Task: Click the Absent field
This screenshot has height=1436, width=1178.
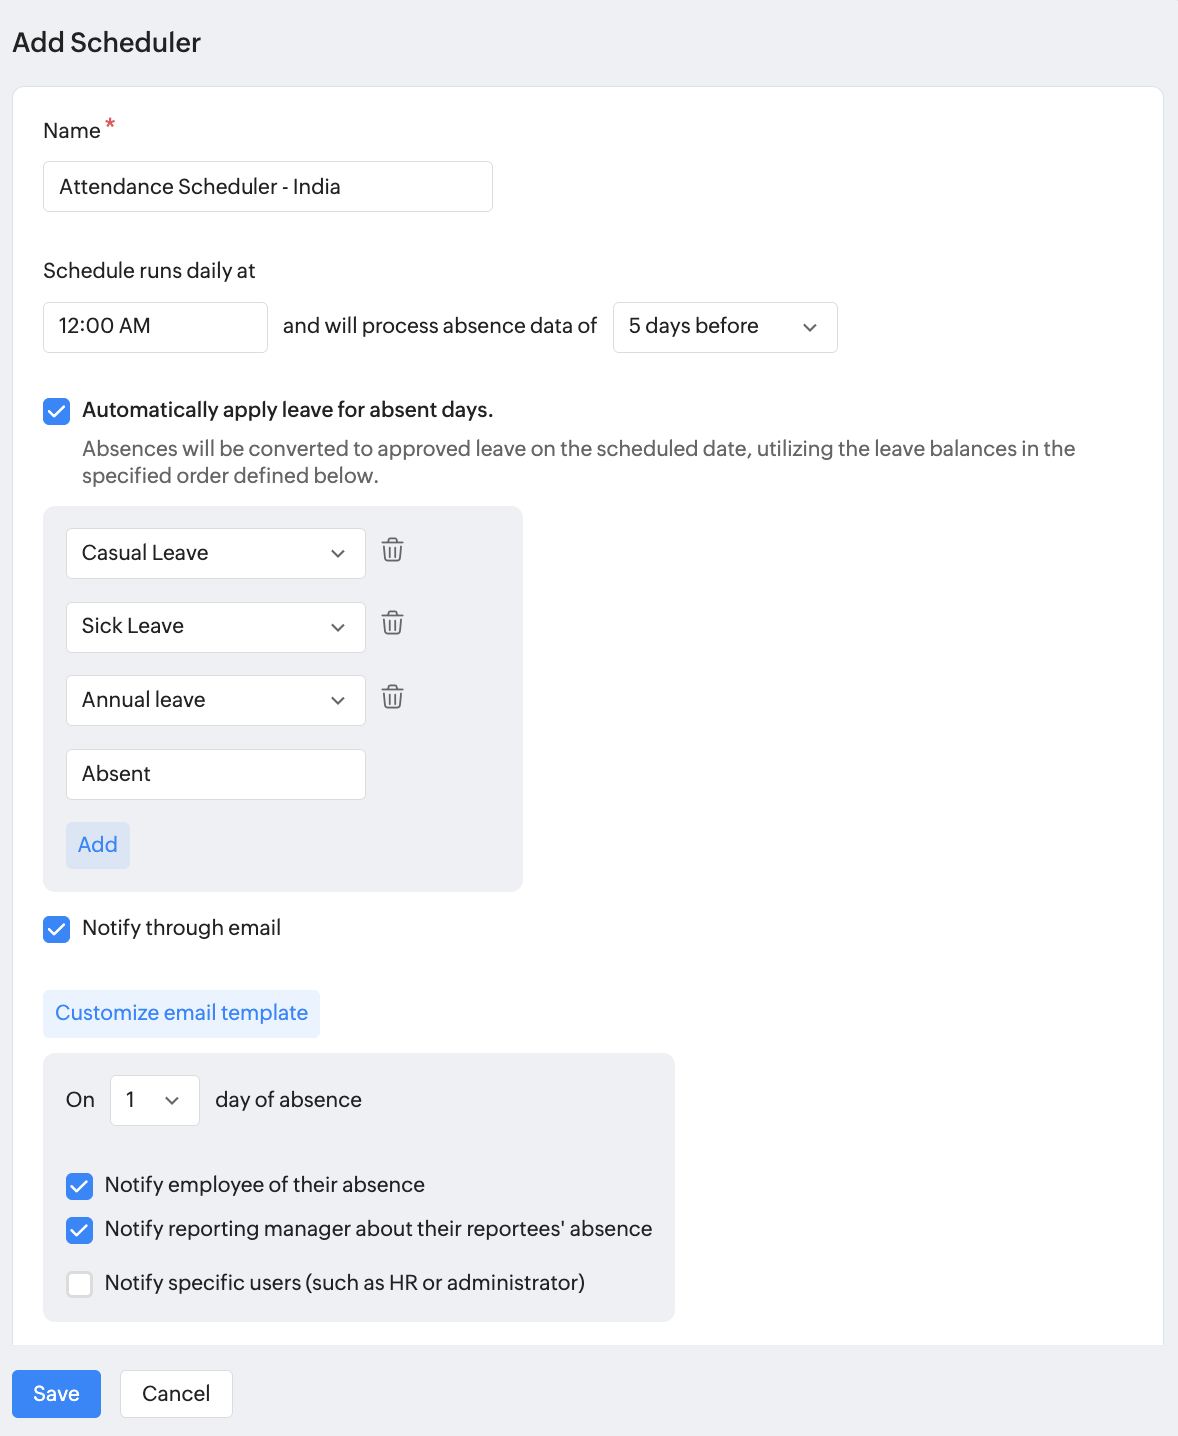Action: click(x=215, y=774)
